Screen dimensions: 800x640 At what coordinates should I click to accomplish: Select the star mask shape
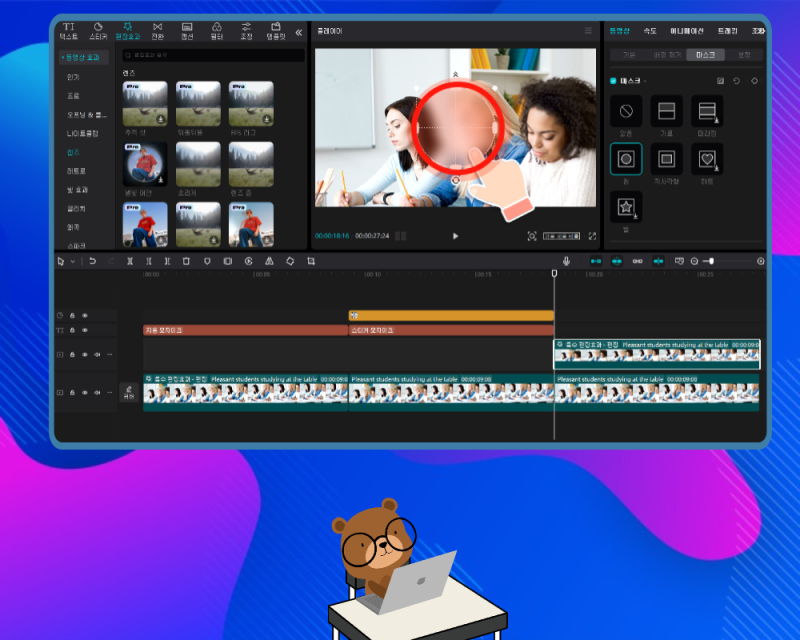[x=626, y=206]
